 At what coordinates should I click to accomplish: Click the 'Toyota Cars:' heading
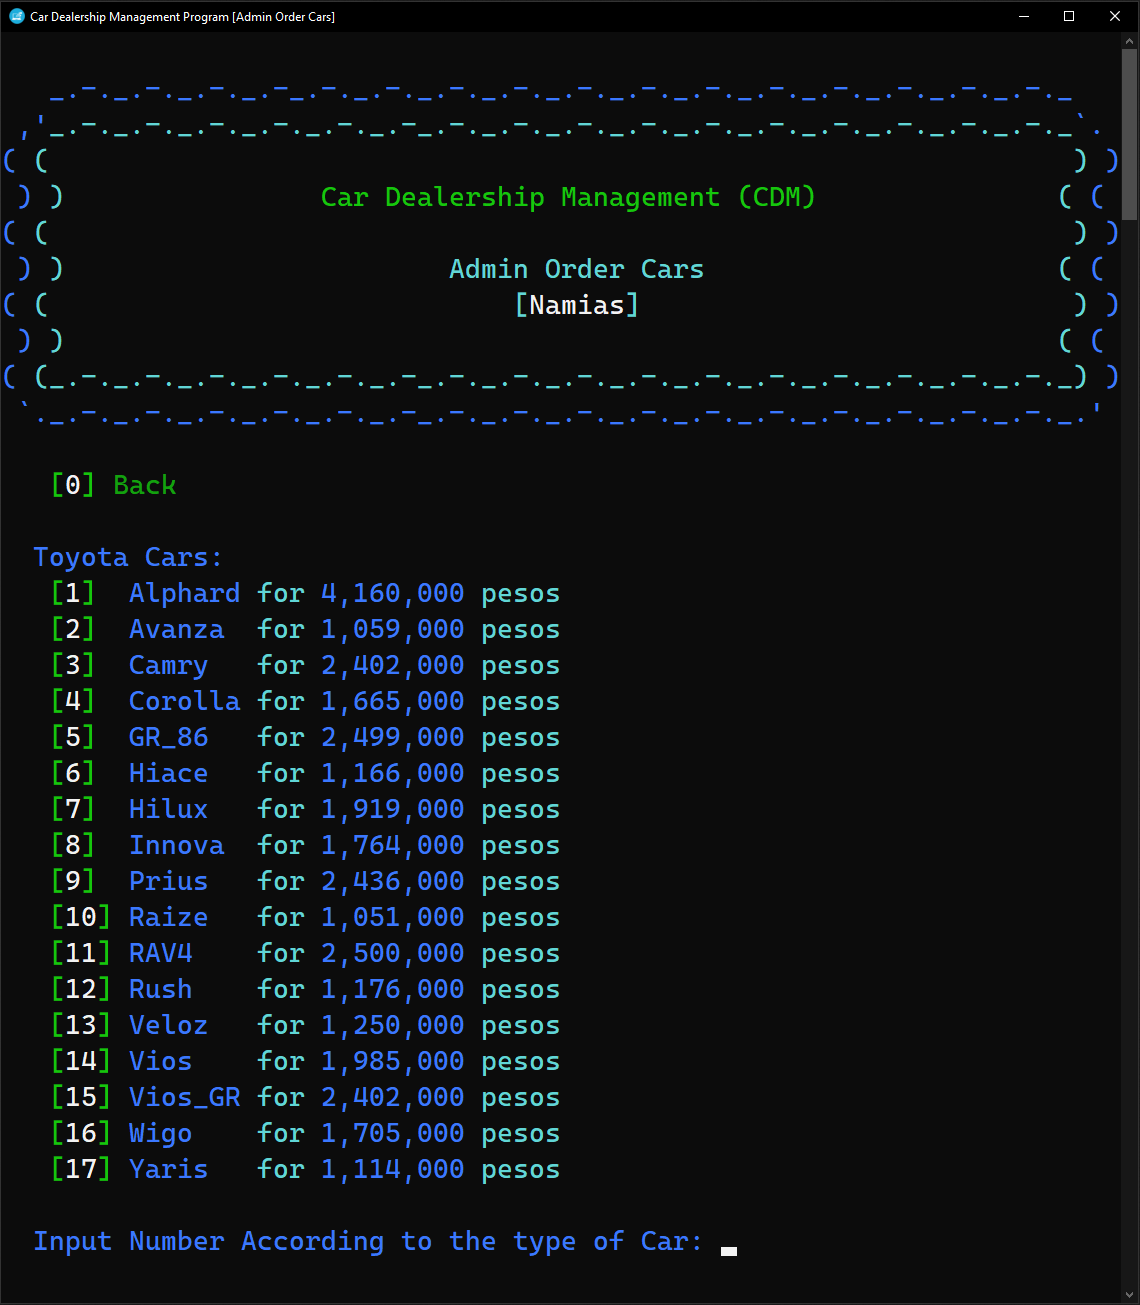click(128, 557)
